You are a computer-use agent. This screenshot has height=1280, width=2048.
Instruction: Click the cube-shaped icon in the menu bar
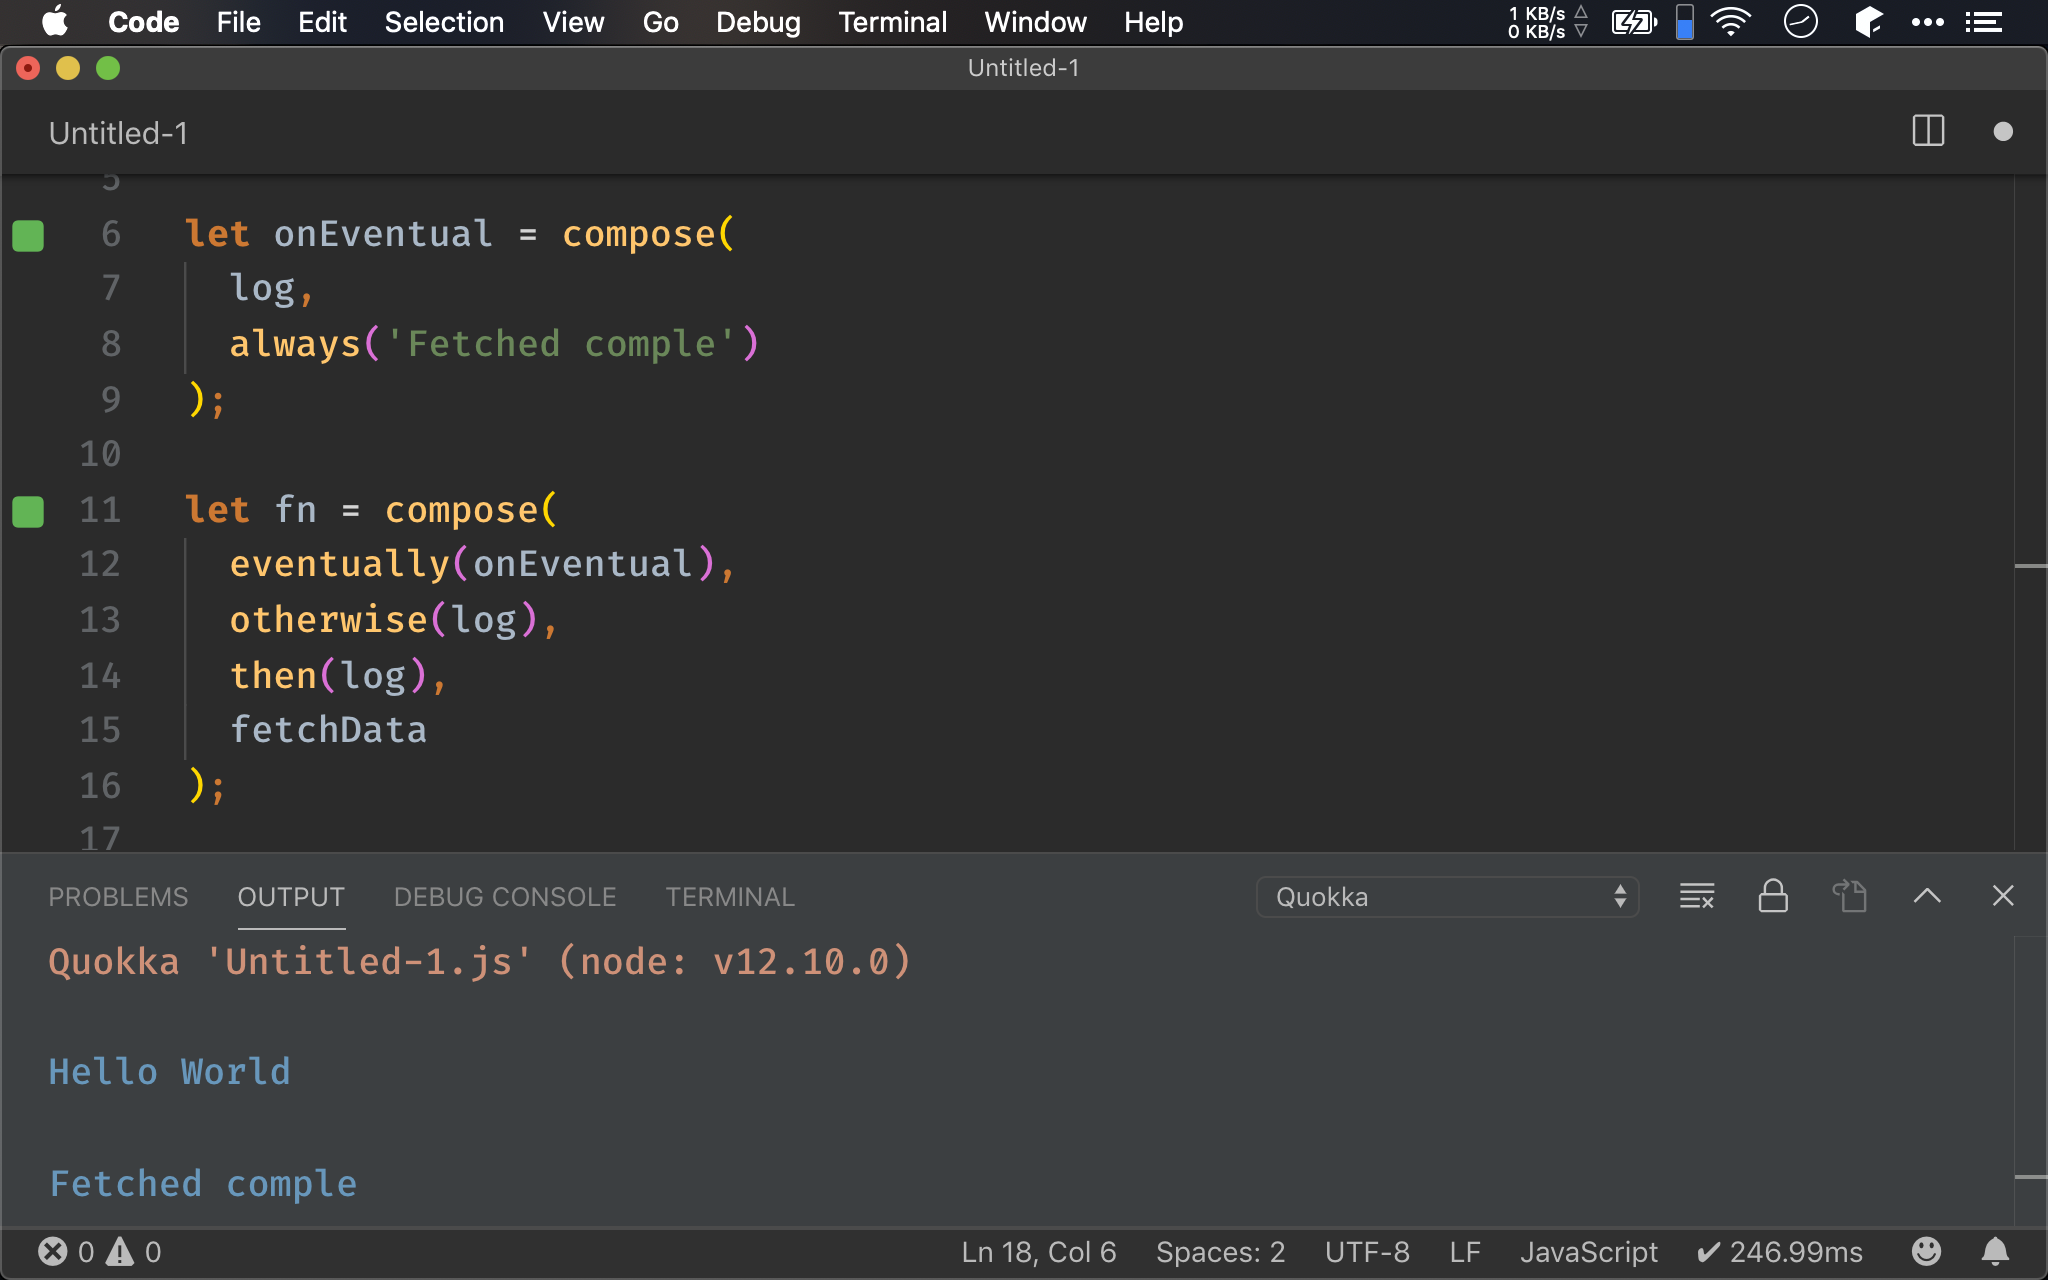click(x=1867, y=22)
